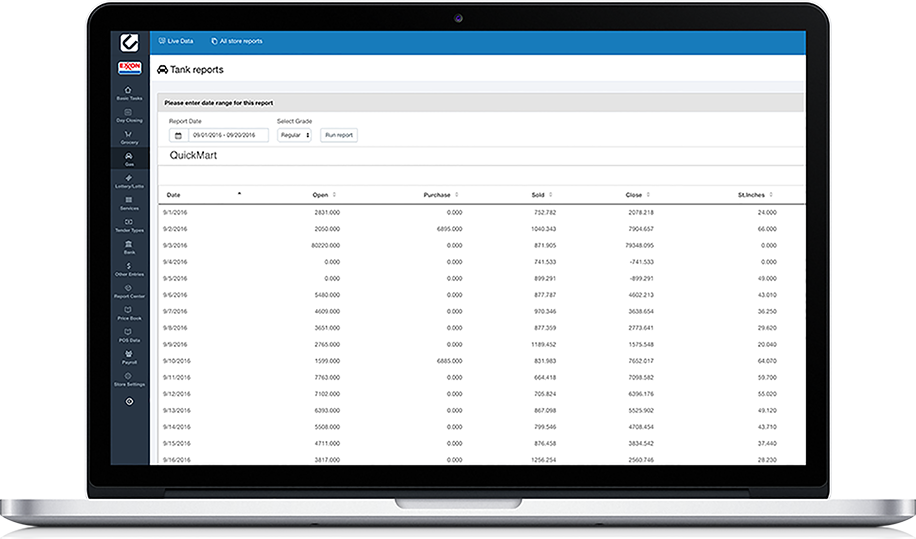Click St.Inches value 24.000
The image size is (916, 539).
tap(767, 213)
